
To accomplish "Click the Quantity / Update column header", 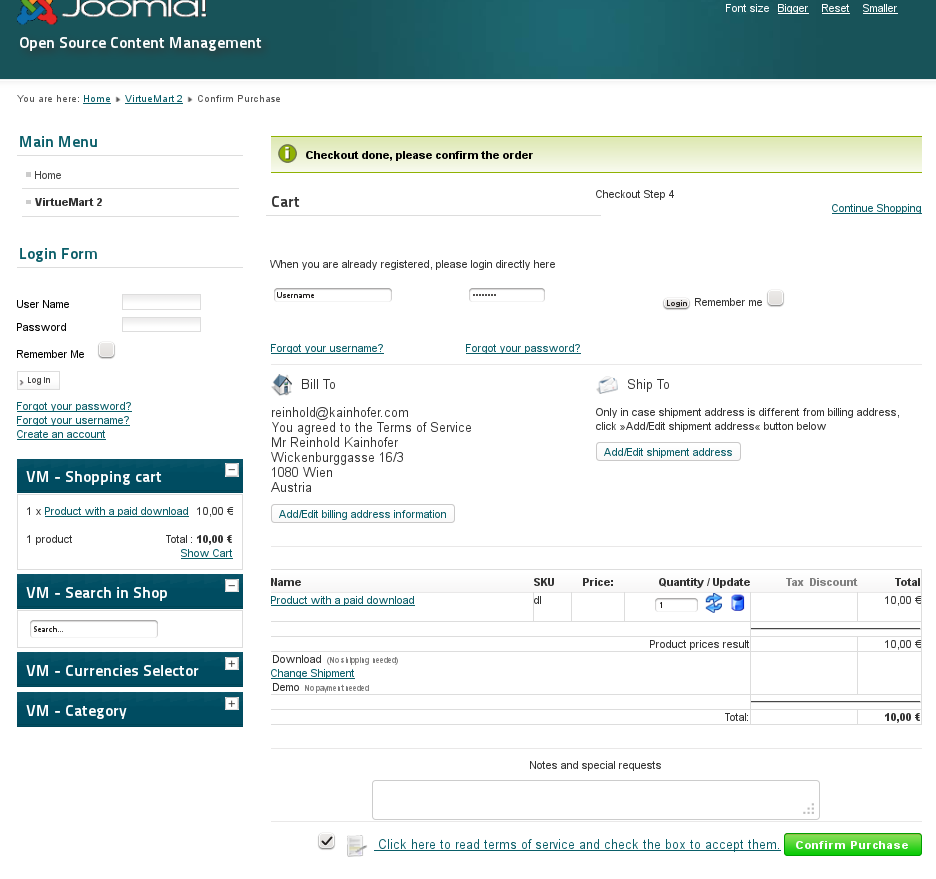I will click(704, 582).
